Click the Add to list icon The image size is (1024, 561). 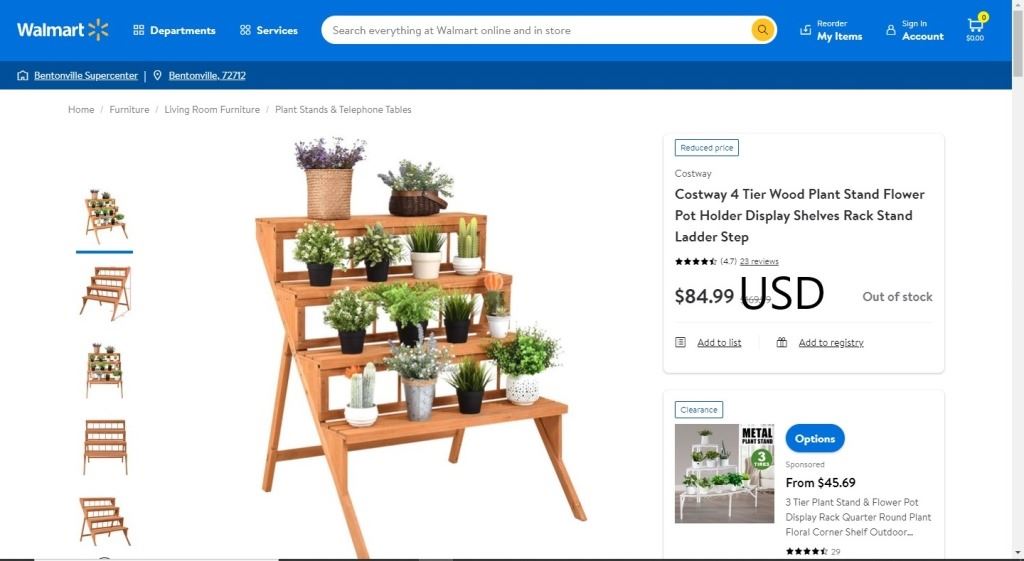[680, 342]
